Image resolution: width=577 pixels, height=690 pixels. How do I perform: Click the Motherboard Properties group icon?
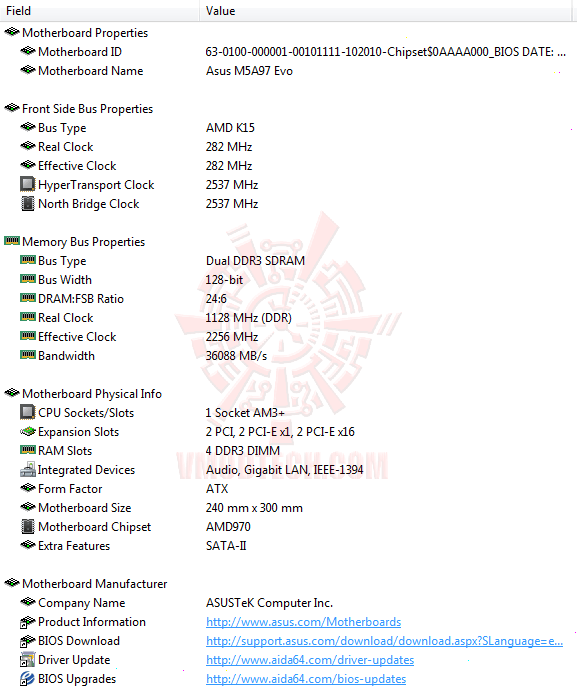pos(12,32)
